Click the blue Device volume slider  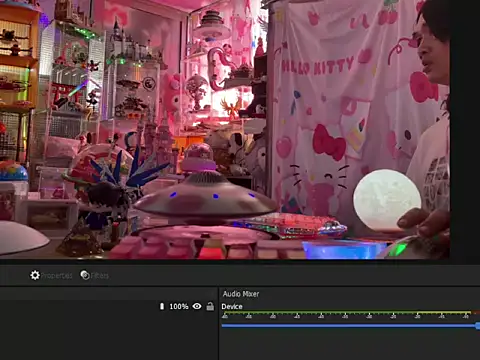tap(351, 325)
